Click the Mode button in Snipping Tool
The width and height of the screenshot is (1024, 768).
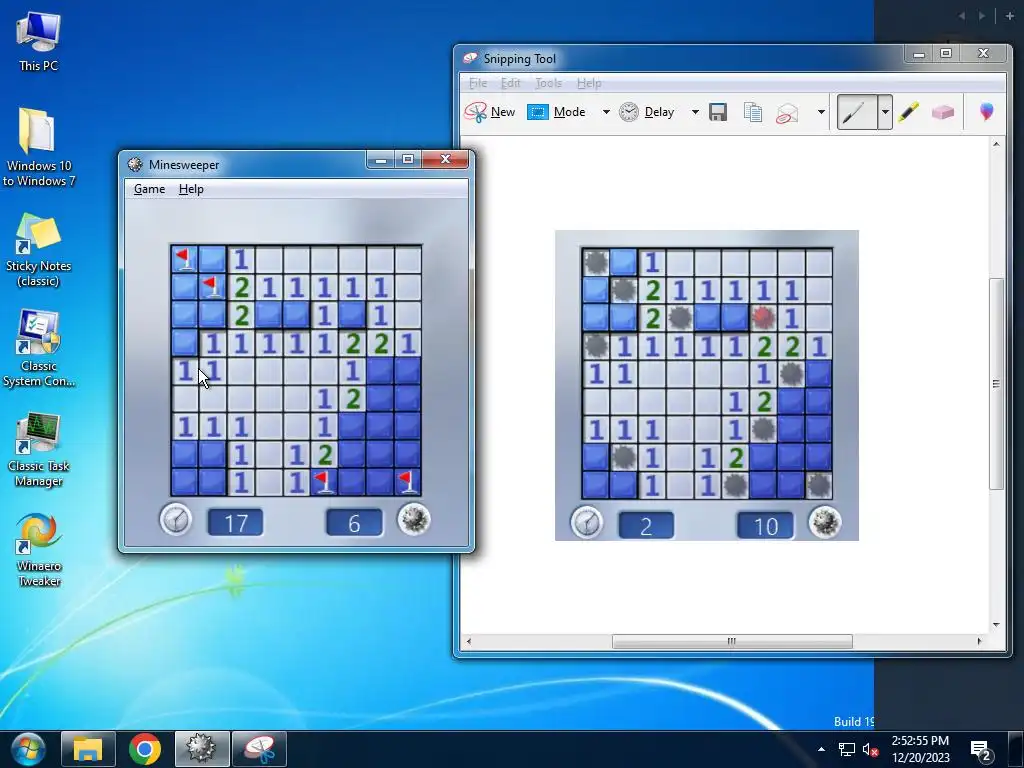[556, 112]
